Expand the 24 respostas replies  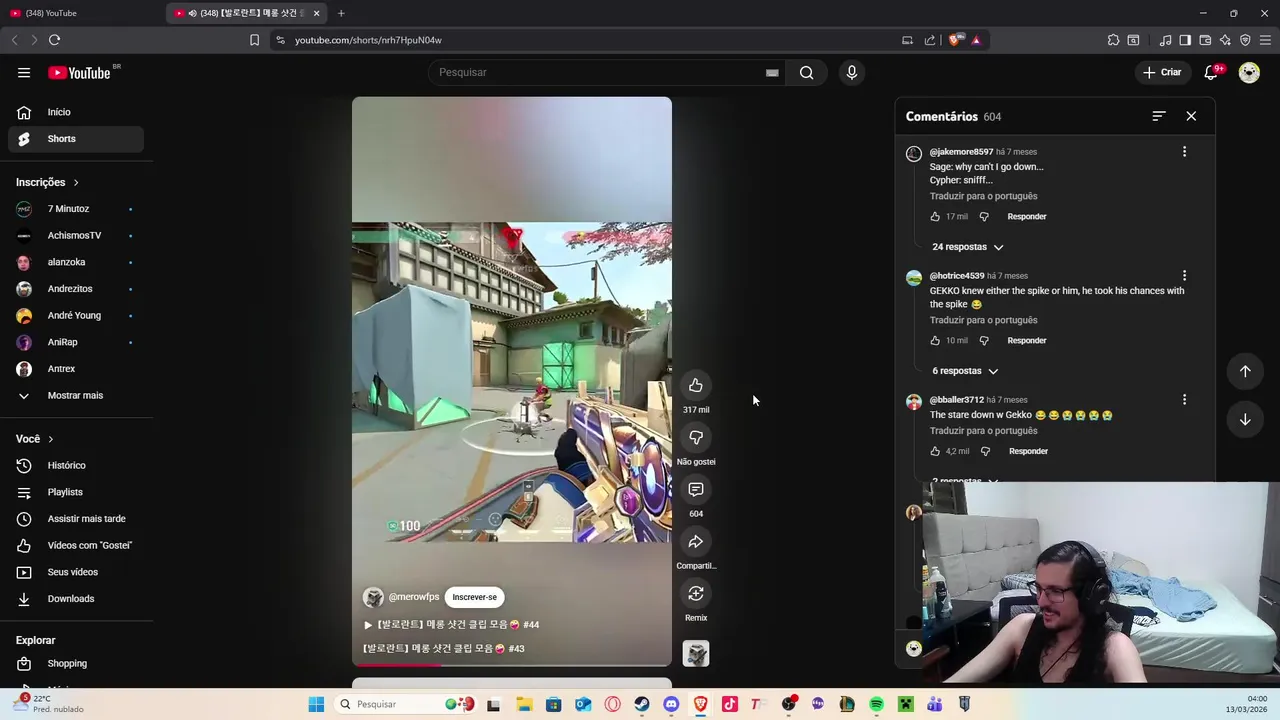pyautogui.click(x=967, y=247)
